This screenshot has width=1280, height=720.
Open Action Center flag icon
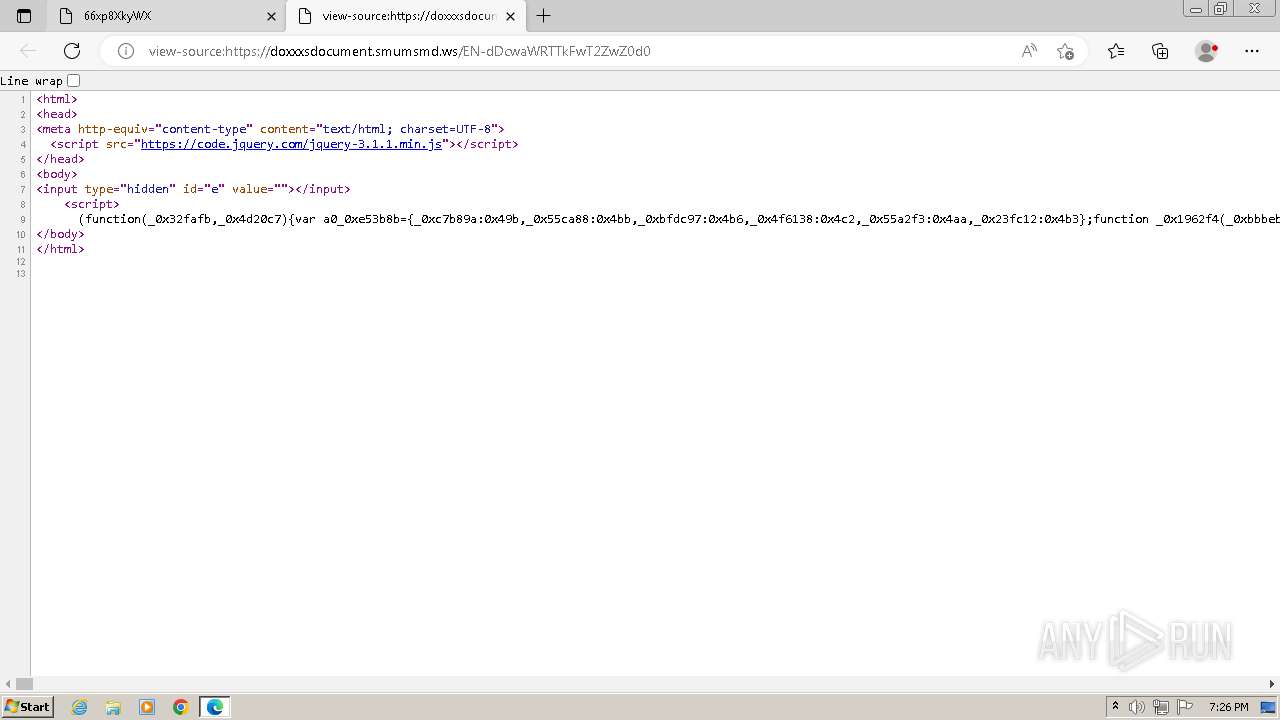coord(1184,707)
